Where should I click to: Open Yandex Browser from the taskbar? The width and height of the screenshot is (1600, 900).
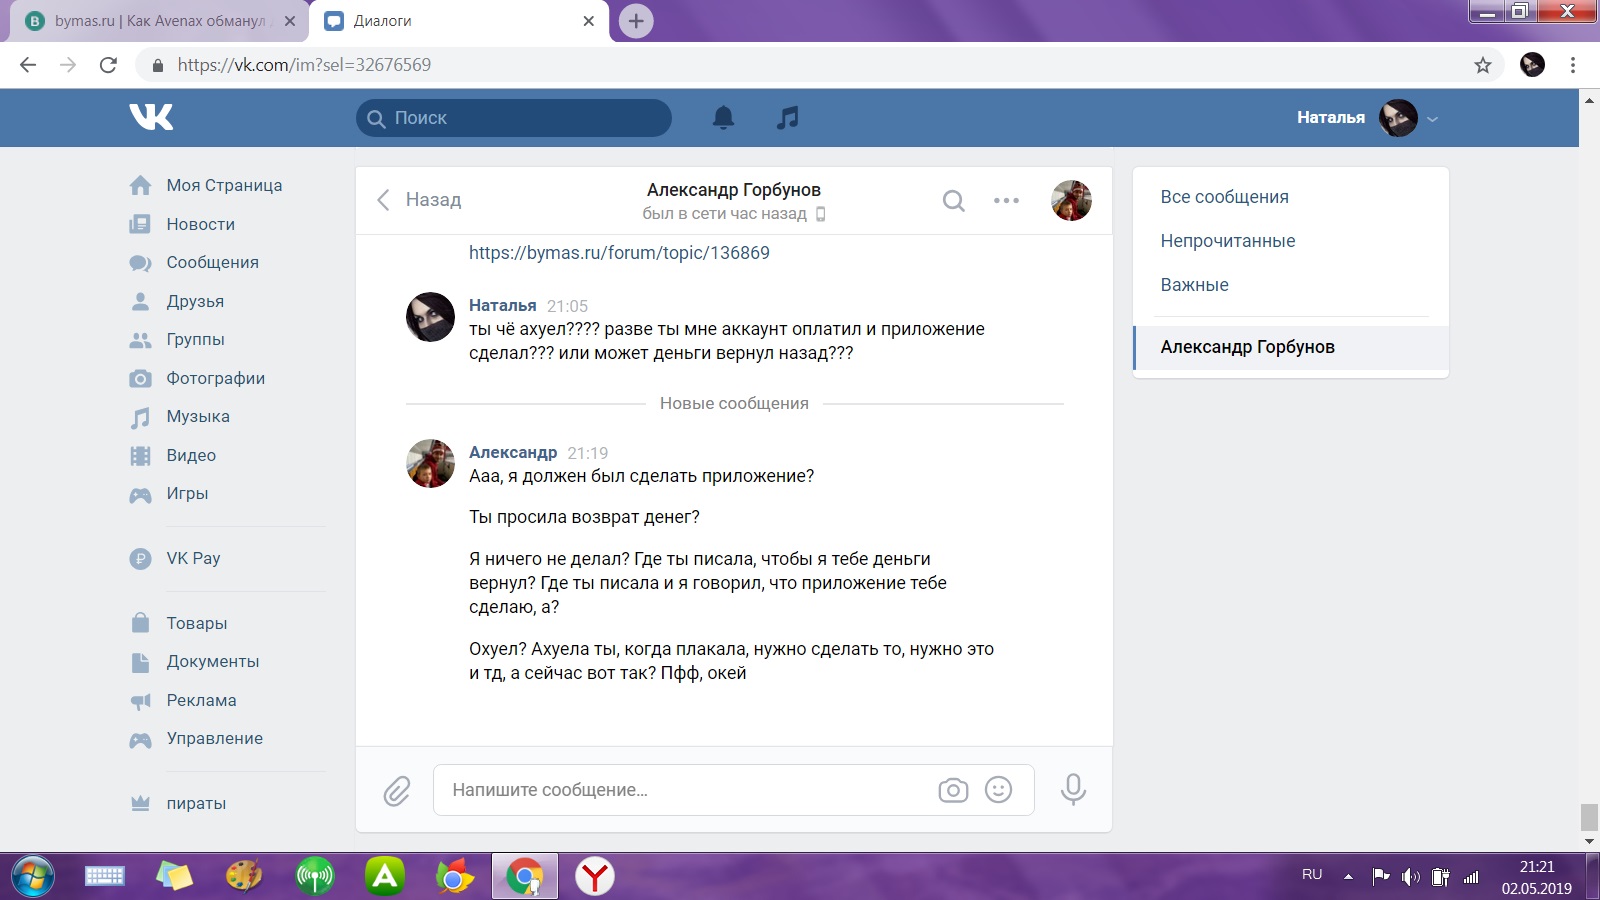(x=595, y=877)
